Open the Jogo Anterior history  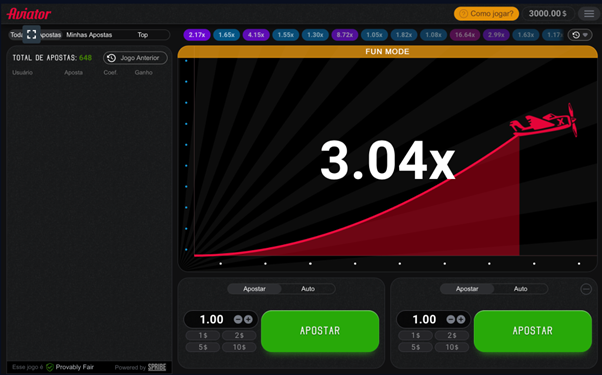(x=135, y=58)
